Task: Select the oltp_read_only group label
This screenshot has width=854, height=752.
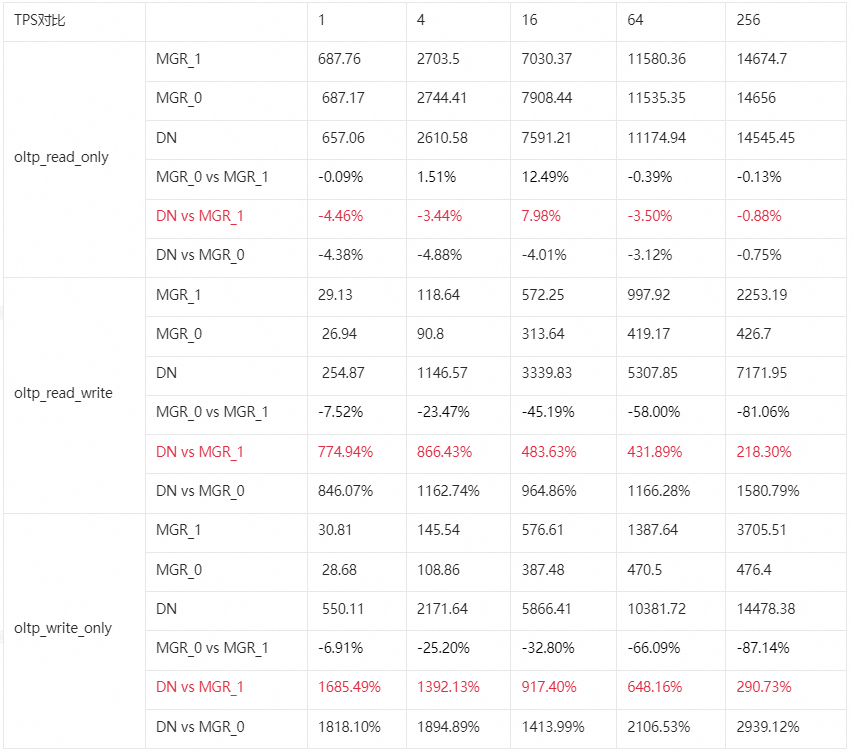Action: (x=62, y=157)
